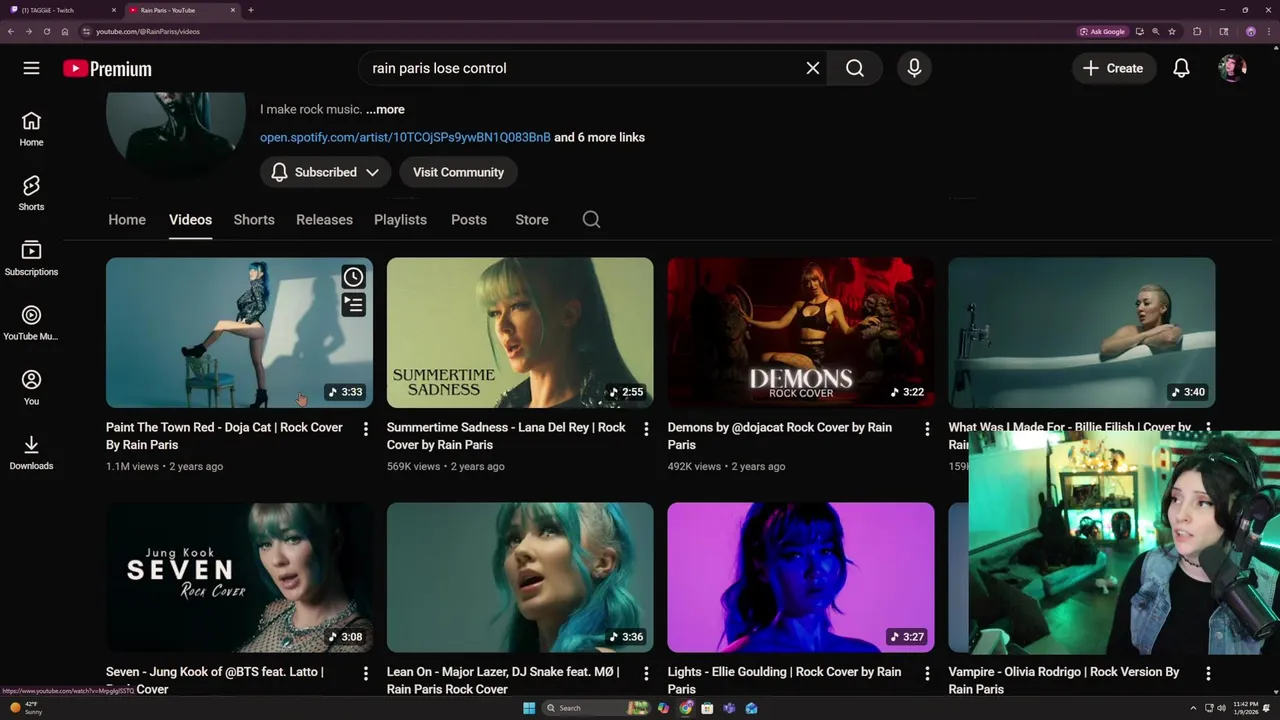Show the 6 more links

599,137
